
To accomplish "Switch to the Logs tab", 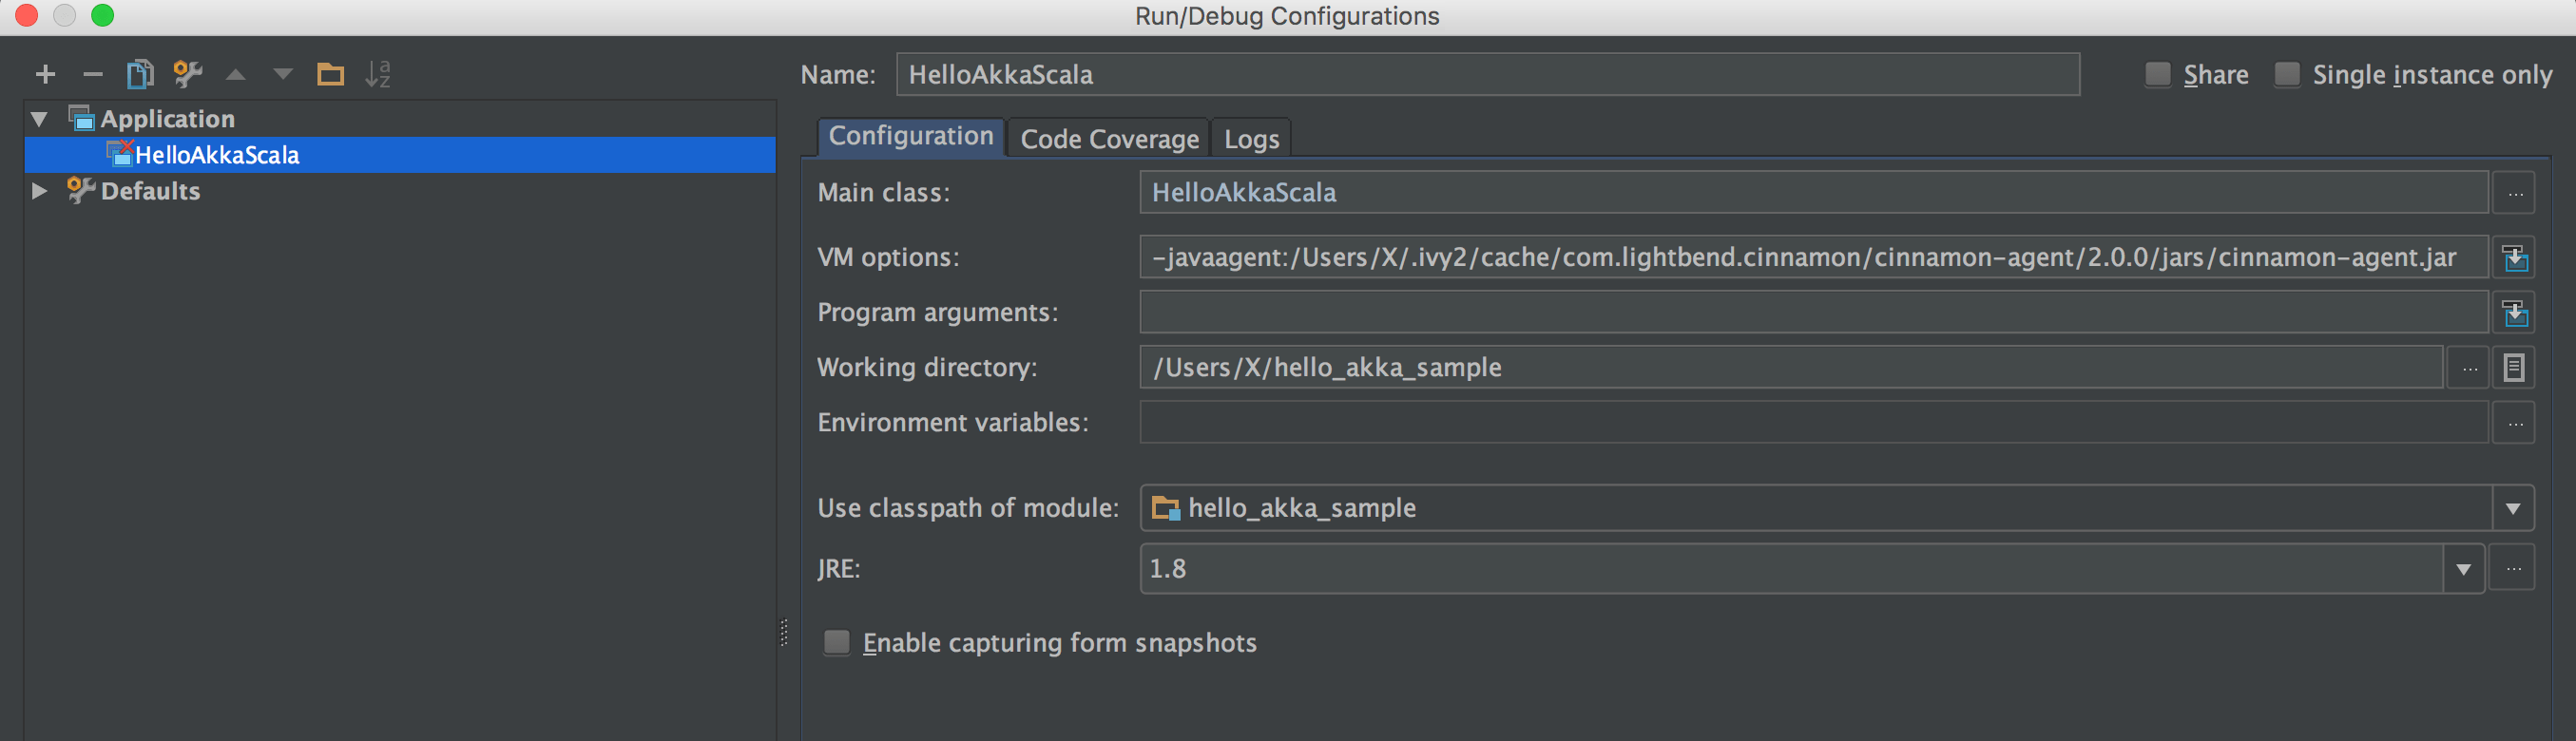I will click(x=1251, y=138).
